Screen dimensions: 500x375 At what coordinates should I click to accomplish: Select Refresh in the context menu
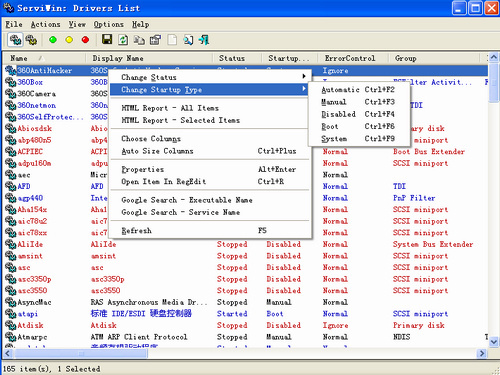click(210, 231)
